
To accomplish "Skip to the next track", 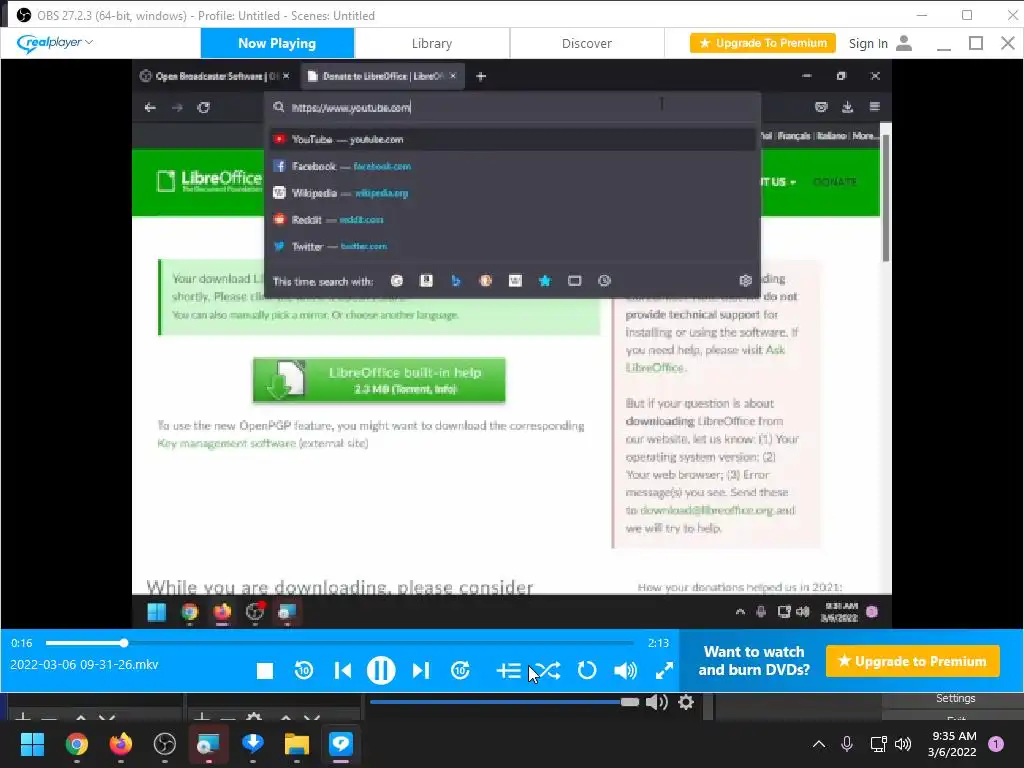I will 421,671.
